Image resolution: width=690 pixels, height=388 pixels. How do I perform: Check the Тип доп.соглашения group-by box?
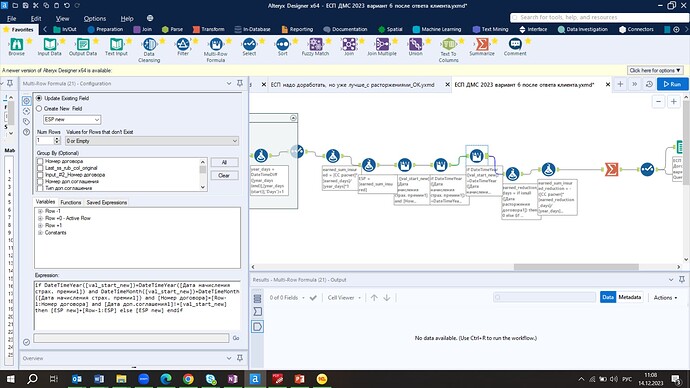point(40,188)
